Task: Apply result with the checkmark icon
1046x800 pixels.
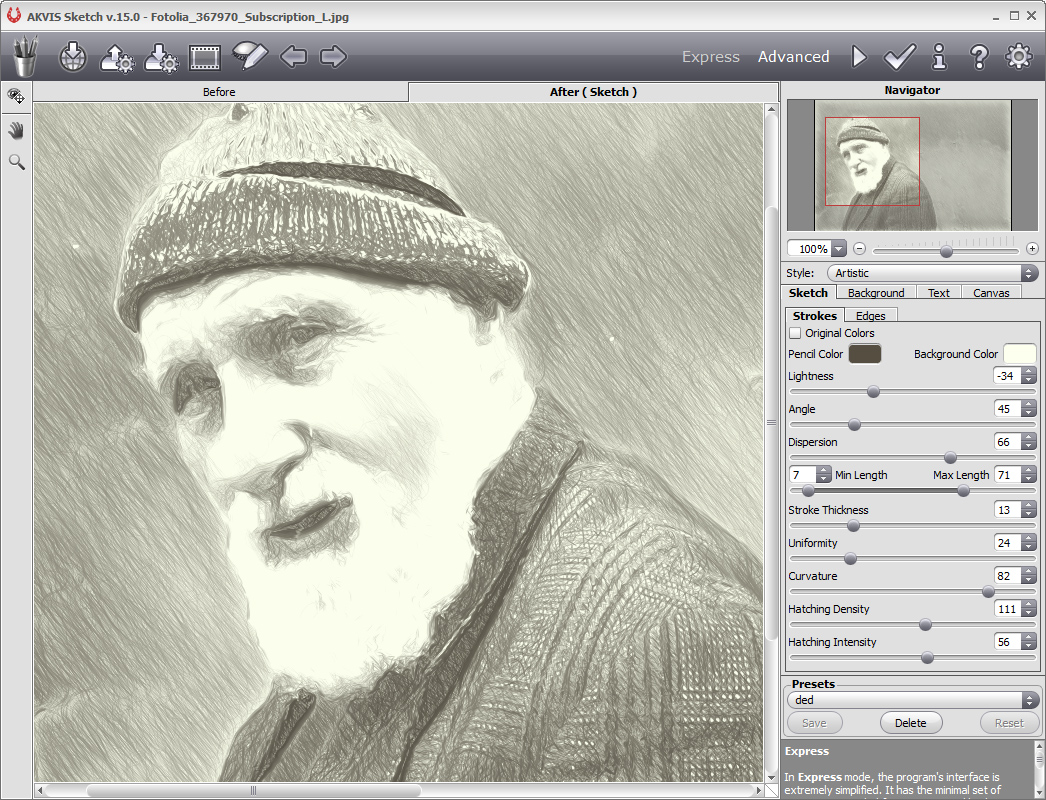Action: coord(899,57)
